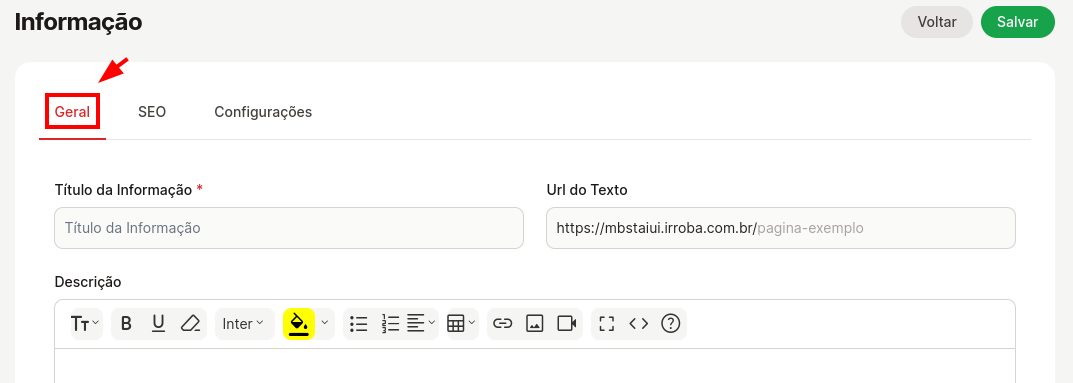Open the color options arrow beside the highlight button
Screen dimensions: 1073x383
click(x=325, y=323)
